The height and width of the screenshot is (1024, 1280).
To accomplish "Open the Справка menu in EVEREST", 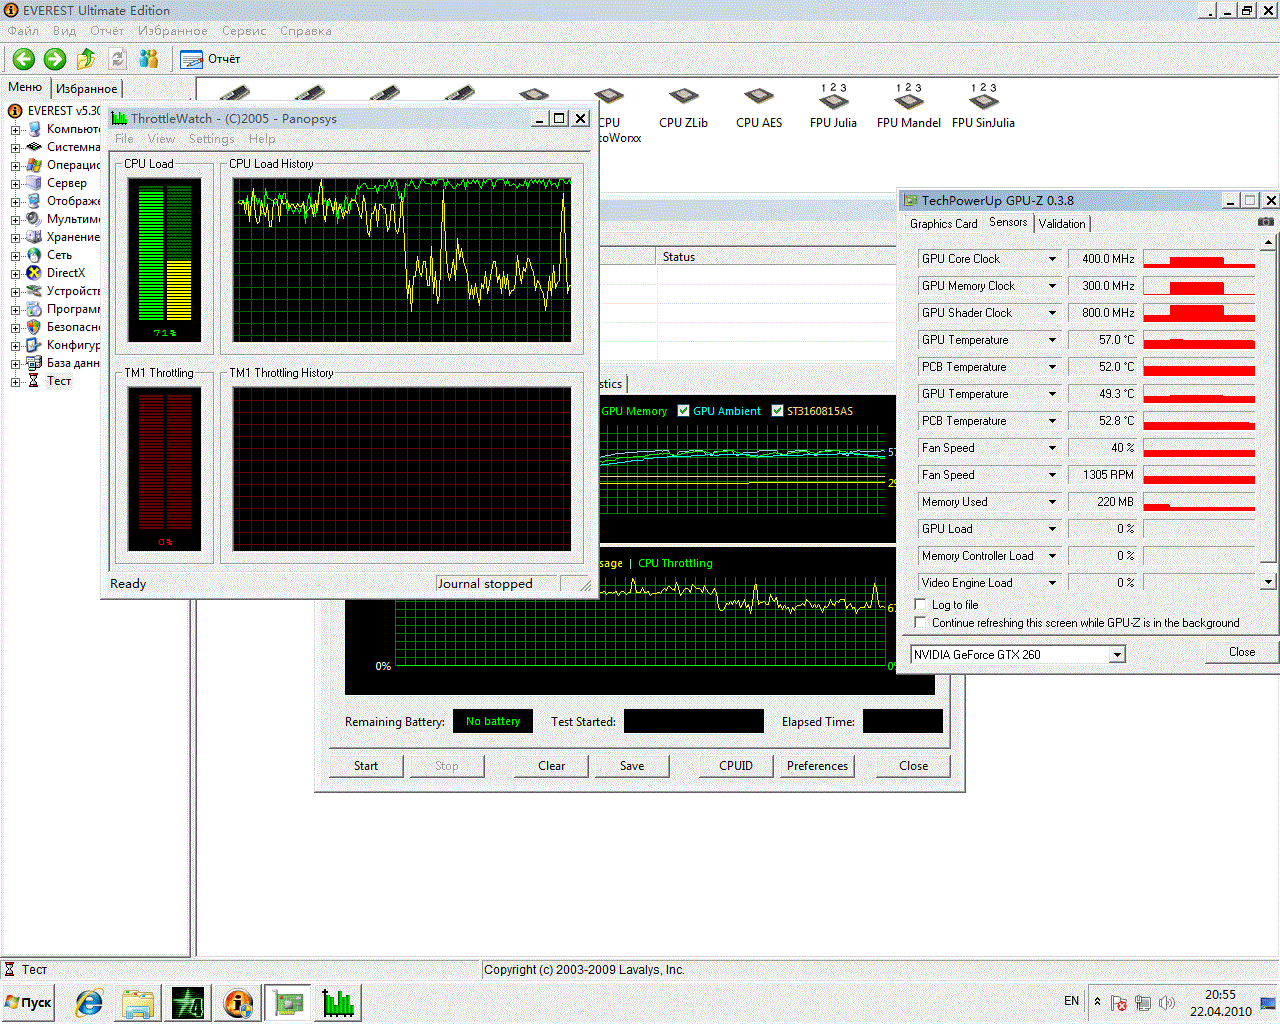I will 306,31.
